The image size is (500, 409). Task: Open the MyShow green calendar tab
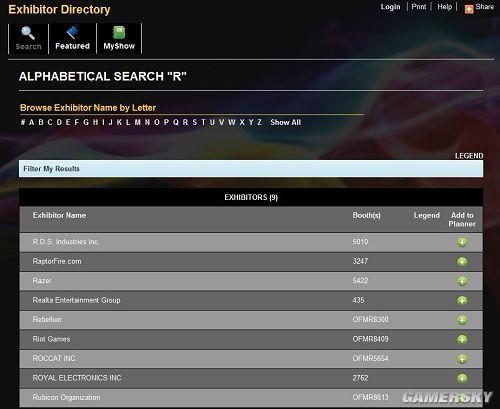pyautogui.click(x=119, y=38)
